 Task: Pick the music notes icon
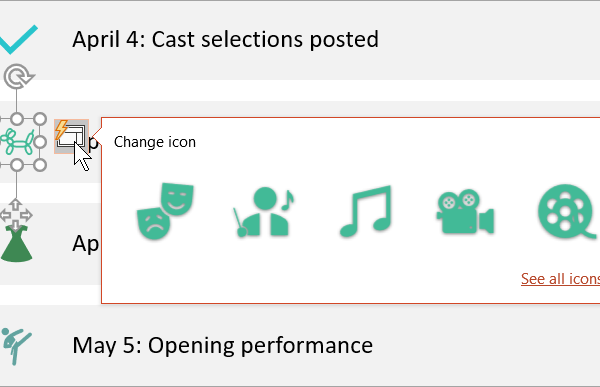(x=366, y=211)
